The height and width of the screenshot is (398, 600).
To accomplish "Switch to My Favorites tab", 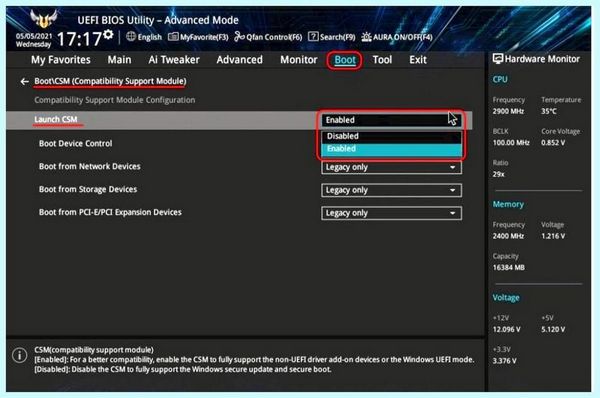I will click(x=61, y=60).
